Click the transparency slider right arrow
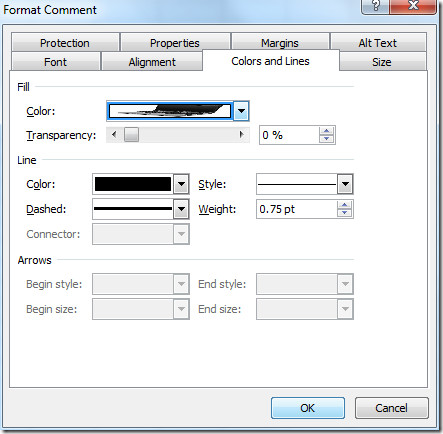 pos(241,135)
